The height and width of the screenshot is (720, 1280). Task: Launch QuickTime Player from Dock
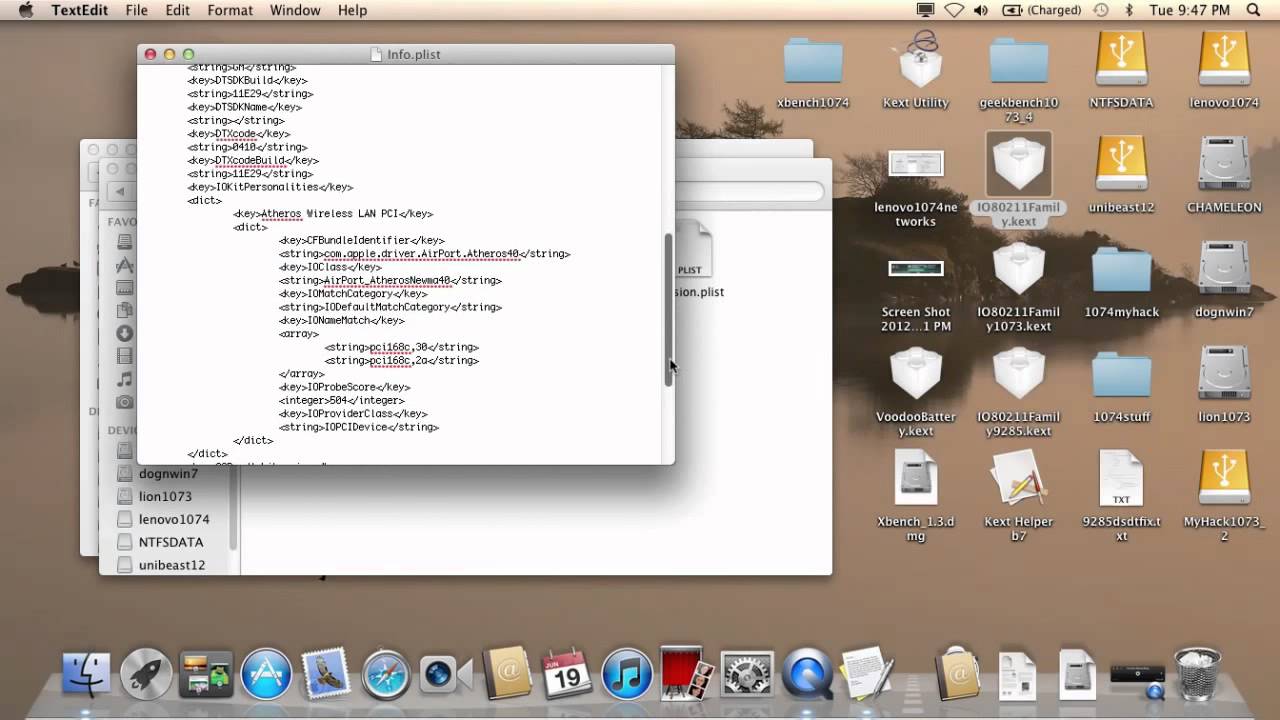[807, 674]
